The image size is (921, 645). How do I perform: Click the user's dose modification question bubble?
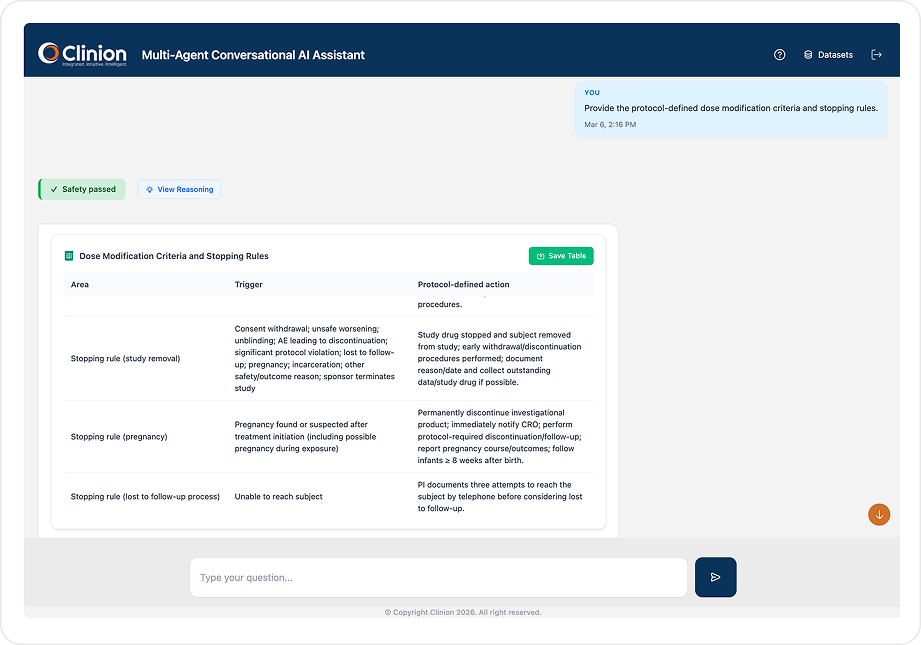pos(730,108)
